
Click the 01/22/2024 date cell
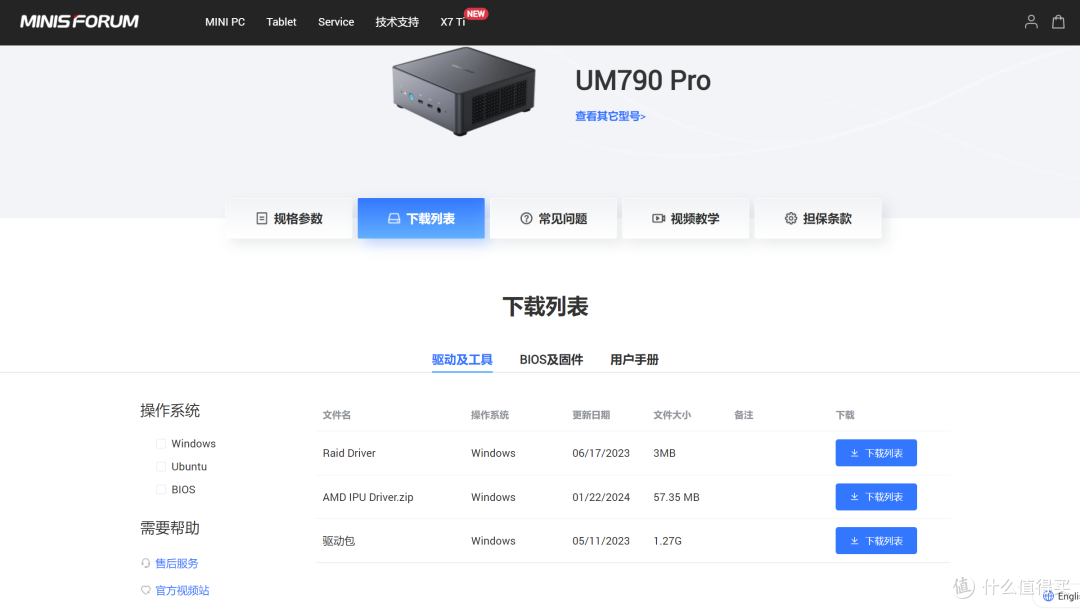click(x=601, y=497)
